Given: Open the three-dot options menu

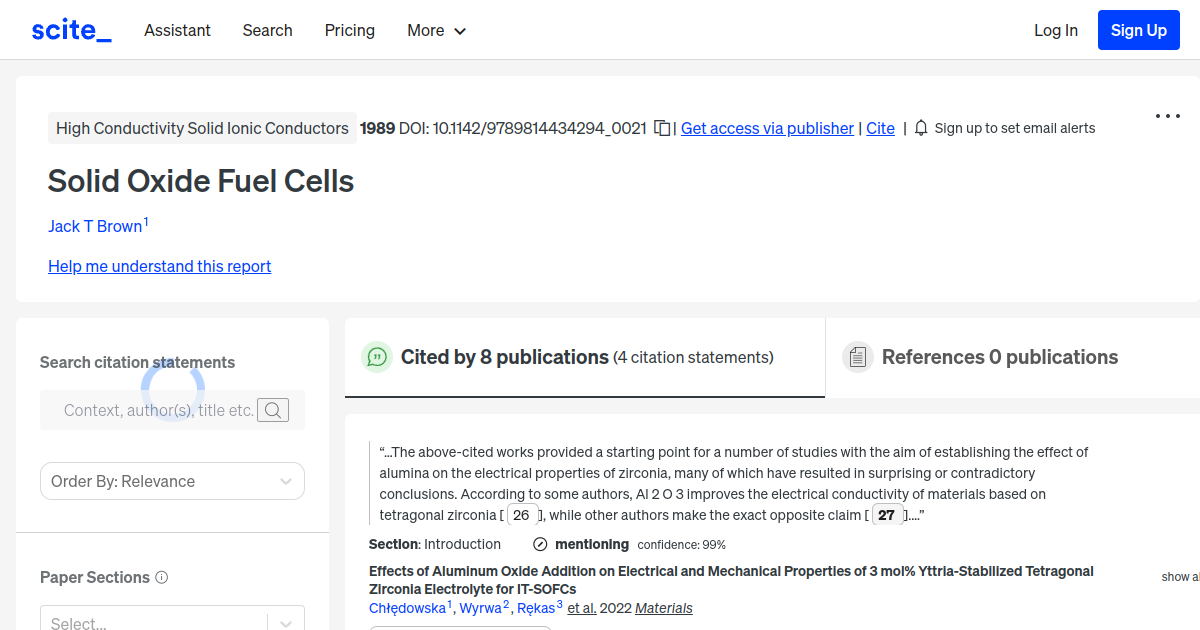Looking at the screenshot, I should (1167, 116).
